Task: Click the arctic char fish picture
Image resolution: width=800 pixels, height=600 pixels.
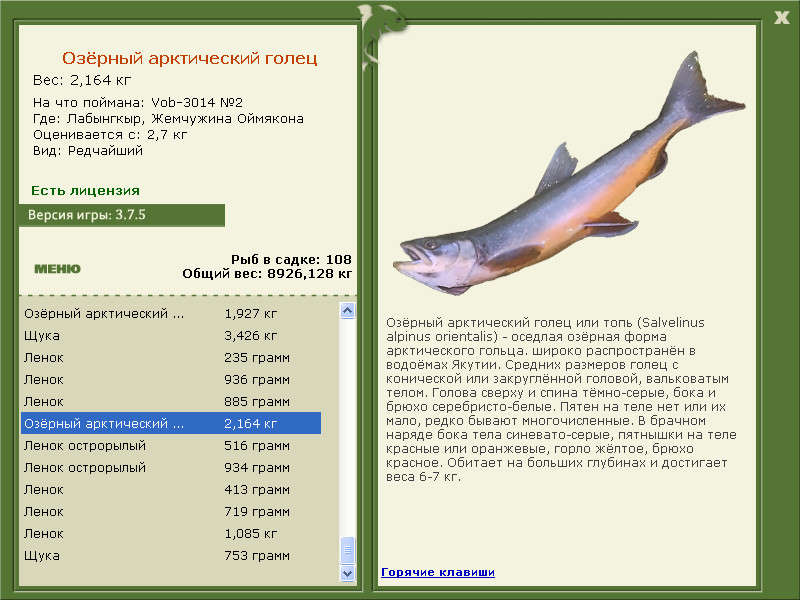Action: point(569,173)
